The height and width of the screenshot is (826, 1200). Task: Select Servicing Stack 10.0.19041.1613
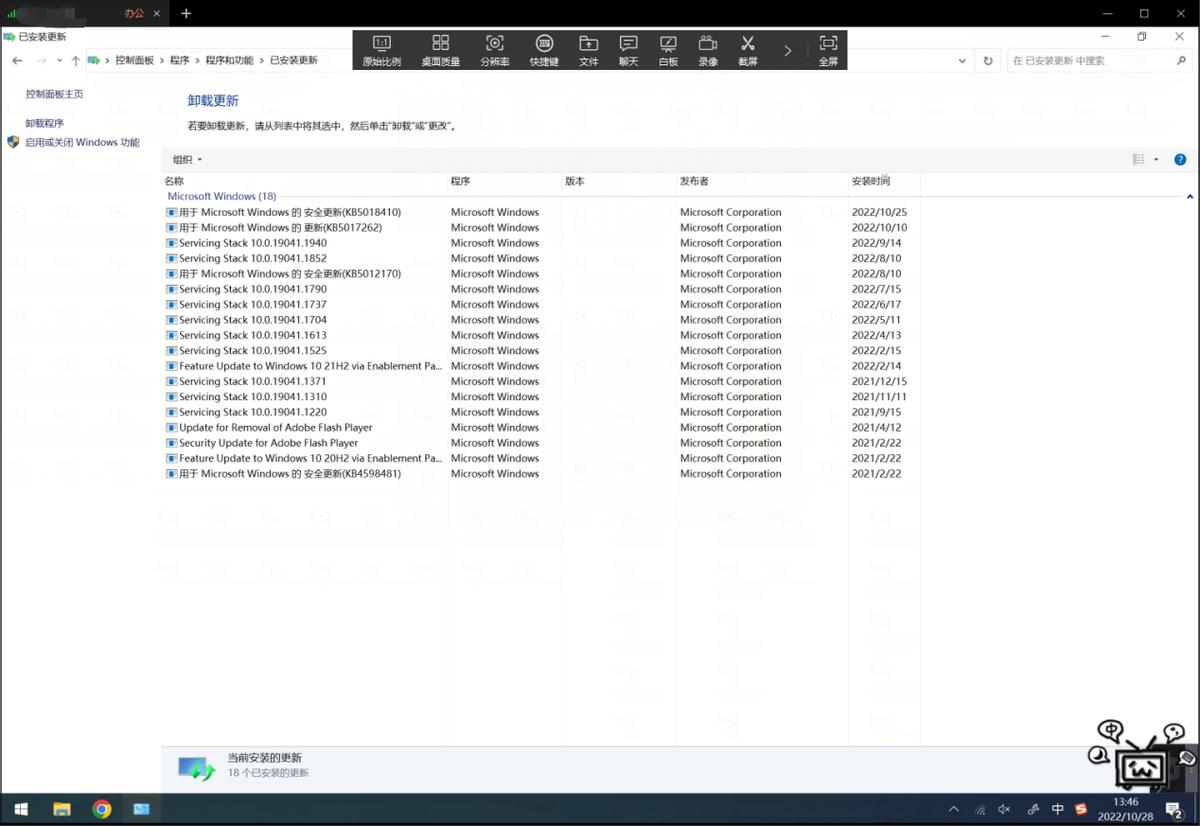pos(541,335)
